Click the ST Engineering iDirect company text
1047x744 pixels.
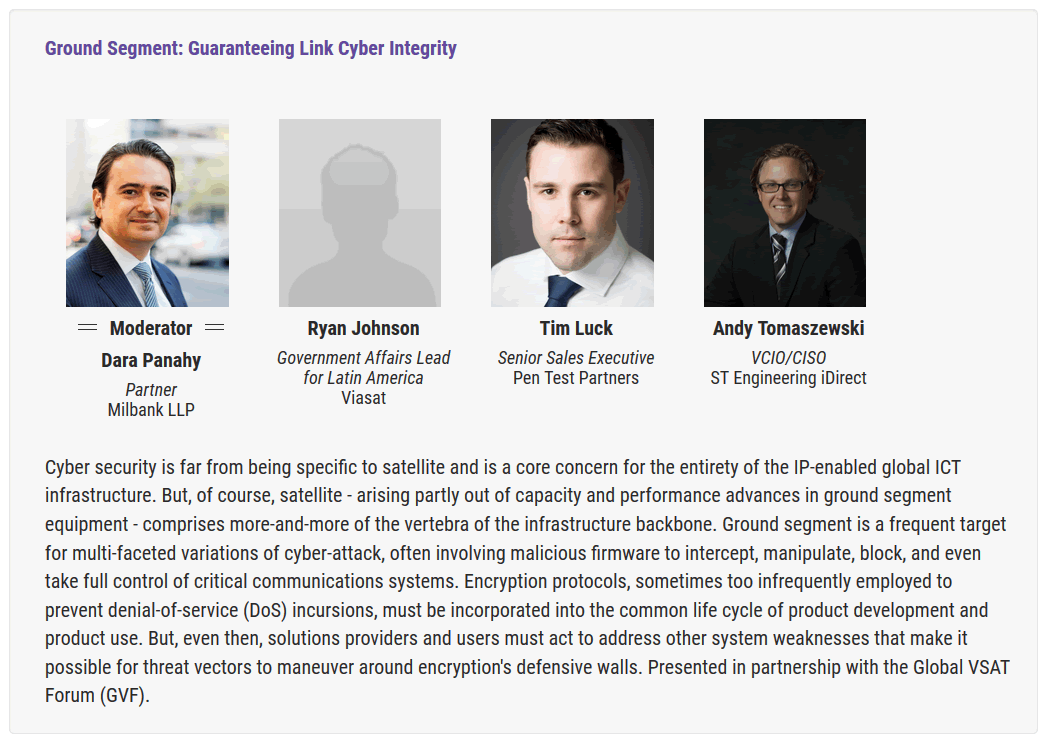(x=789, y=378)
